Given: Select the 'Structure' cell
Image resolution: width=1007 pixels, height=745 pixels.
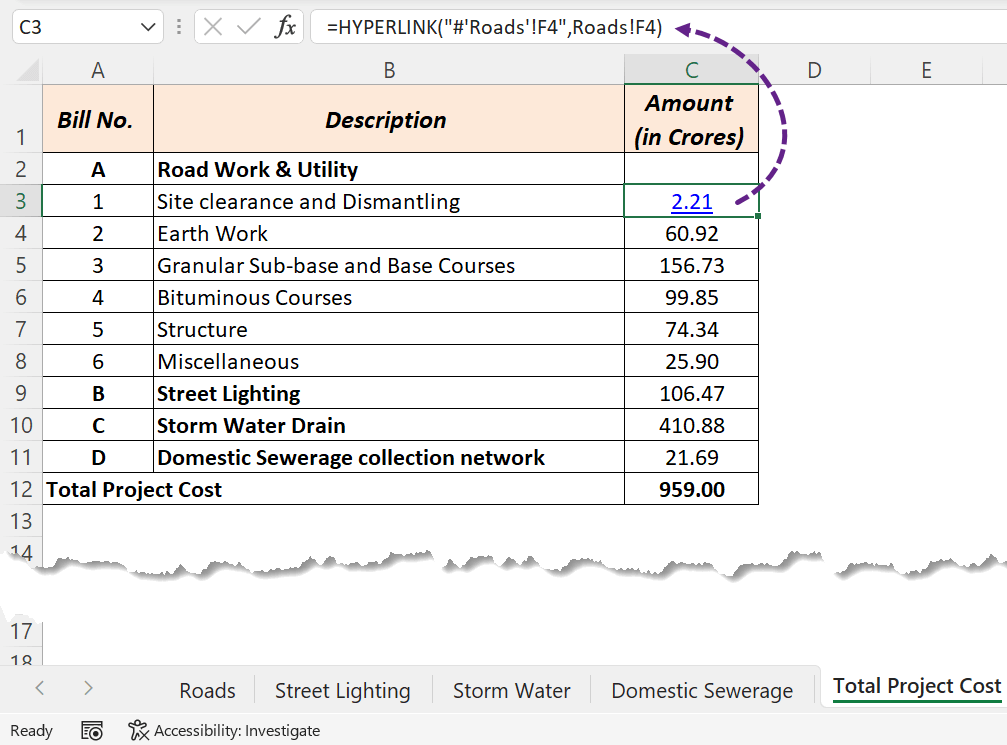Looking at the screenshot, I should click(389, 329).
